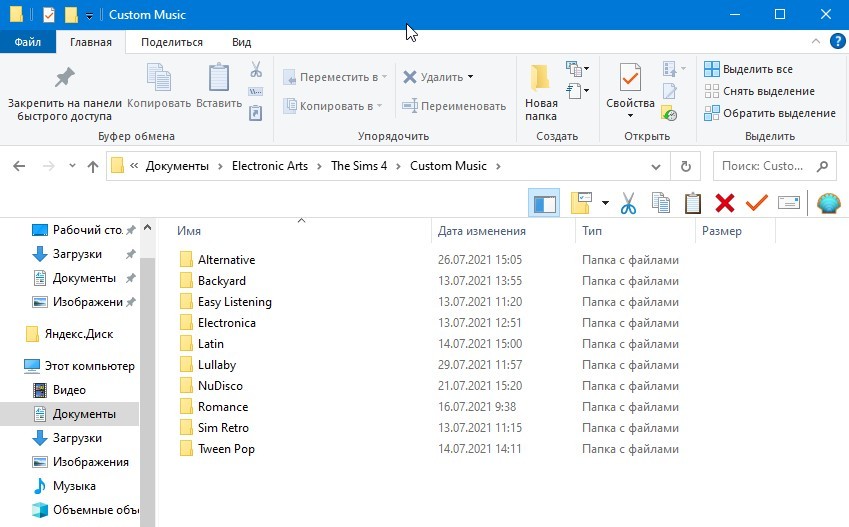
Task: Expand the Удалить dropdown arrow
Action: click(x=471, y=77)
